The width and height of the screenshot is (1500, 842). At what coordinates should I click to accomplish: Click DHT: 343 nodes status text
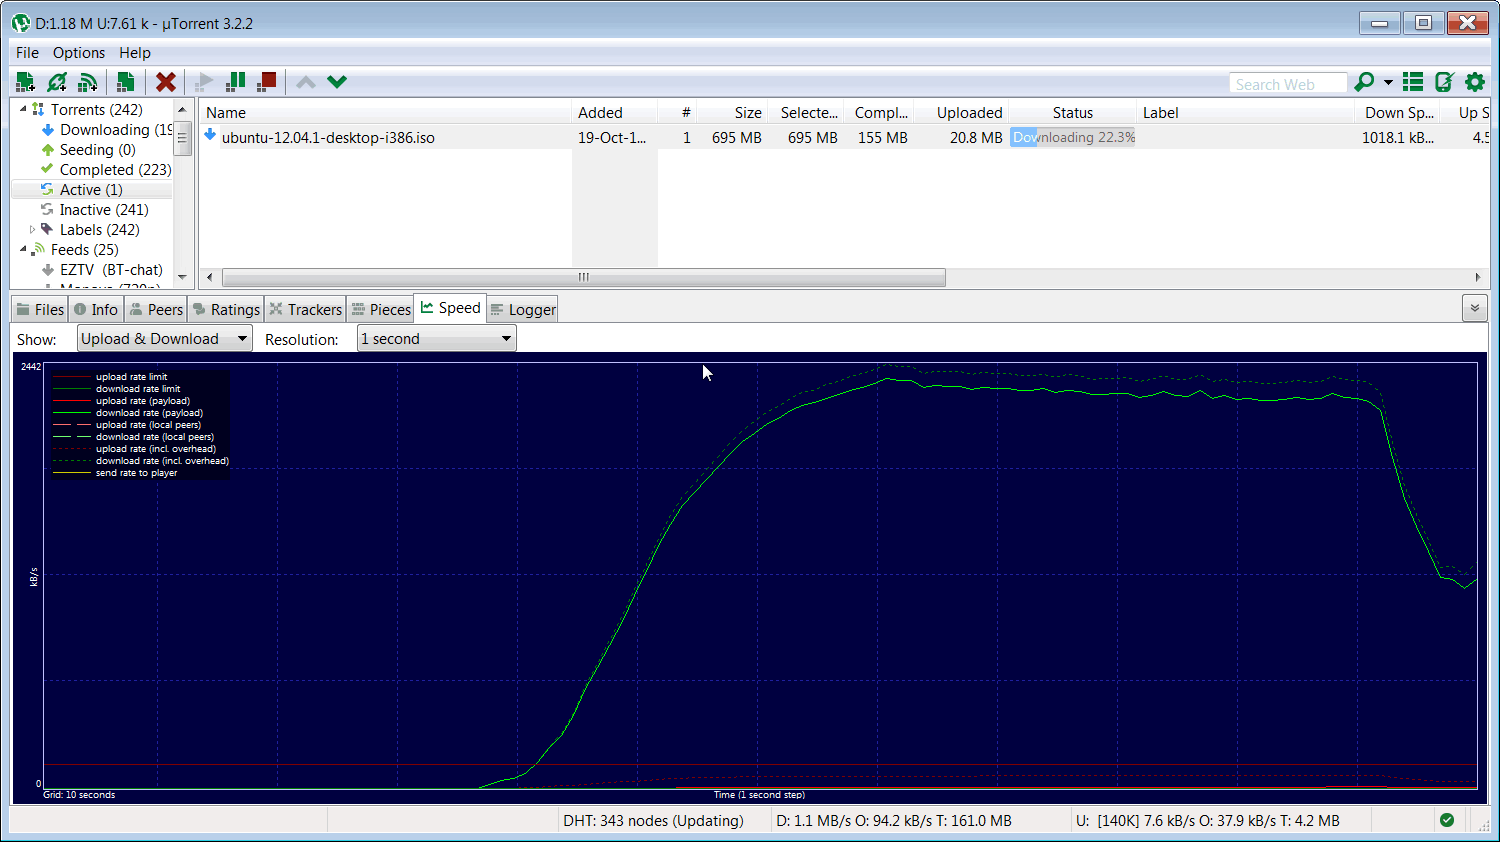(653, 821)
